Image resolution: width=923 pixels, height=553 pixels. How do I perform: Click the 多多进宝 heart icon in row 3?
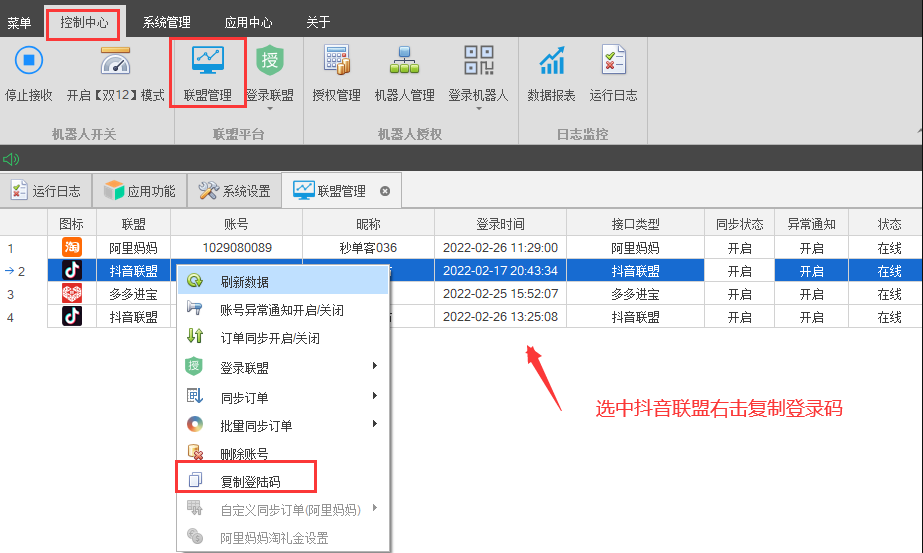pyautogui.click(x=72, y=293)
